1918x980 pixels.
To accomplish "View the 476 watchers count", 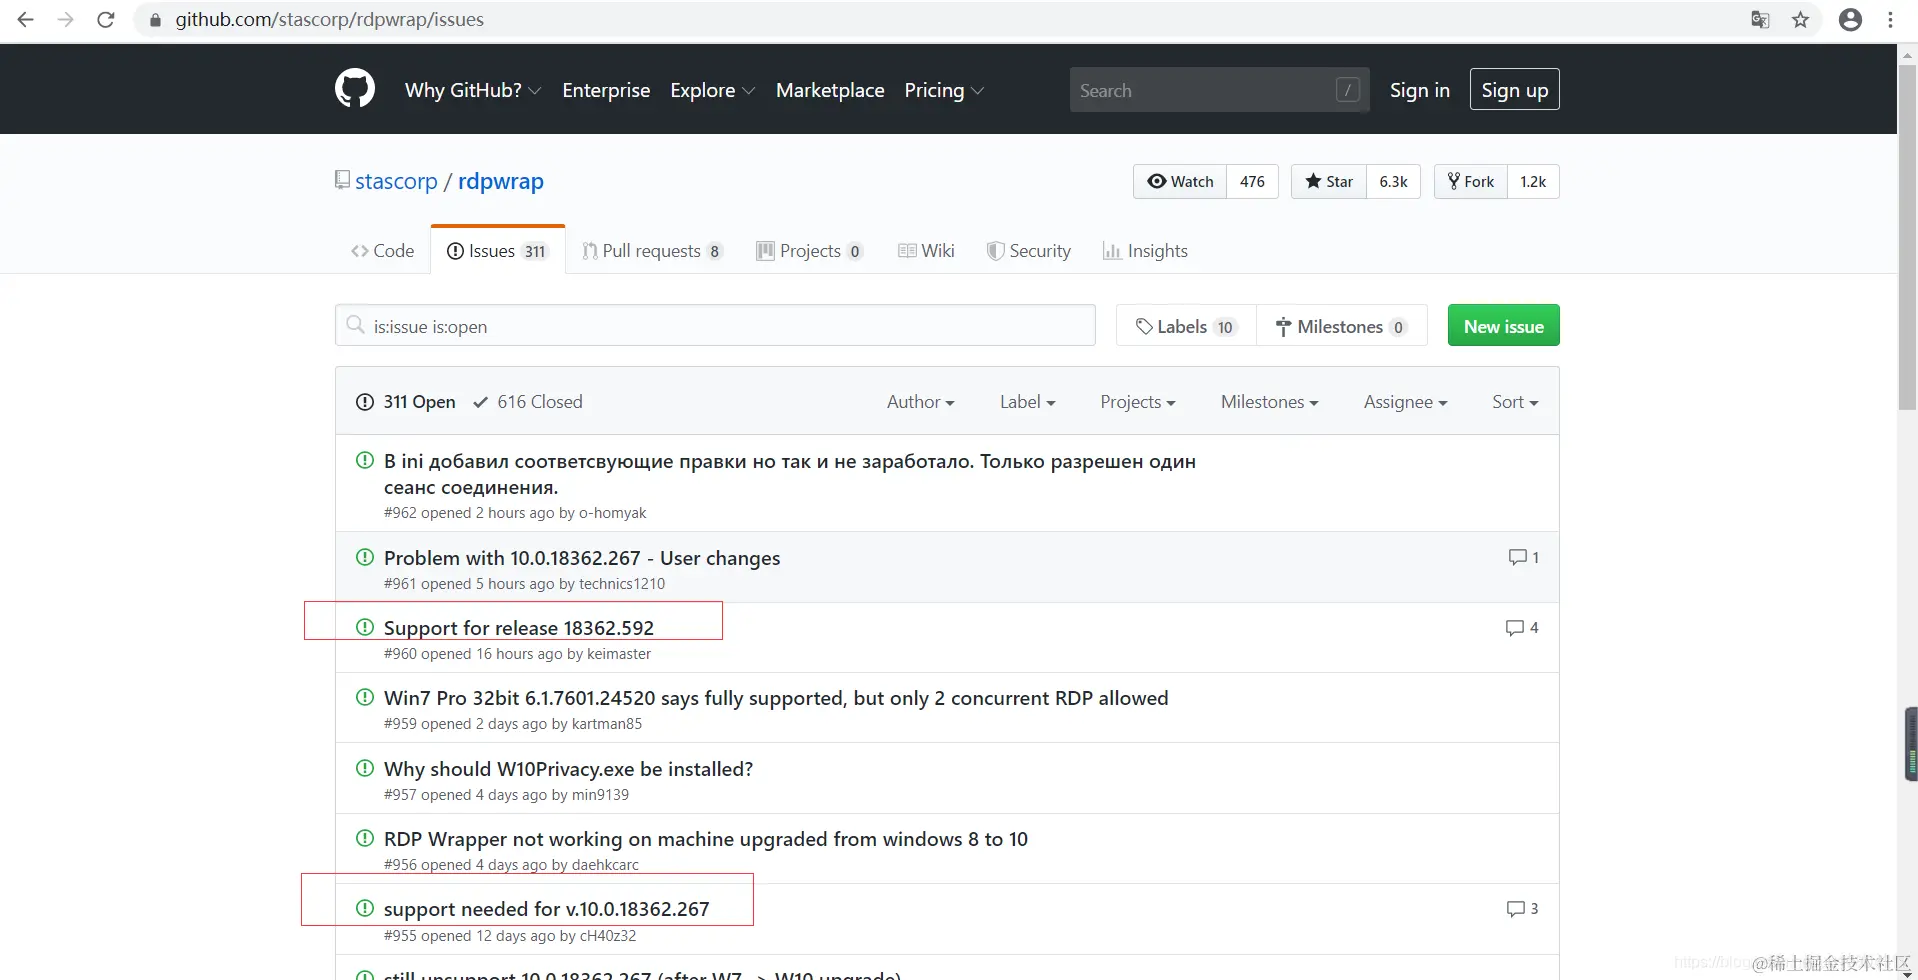I will click(x=1253, y=181).
